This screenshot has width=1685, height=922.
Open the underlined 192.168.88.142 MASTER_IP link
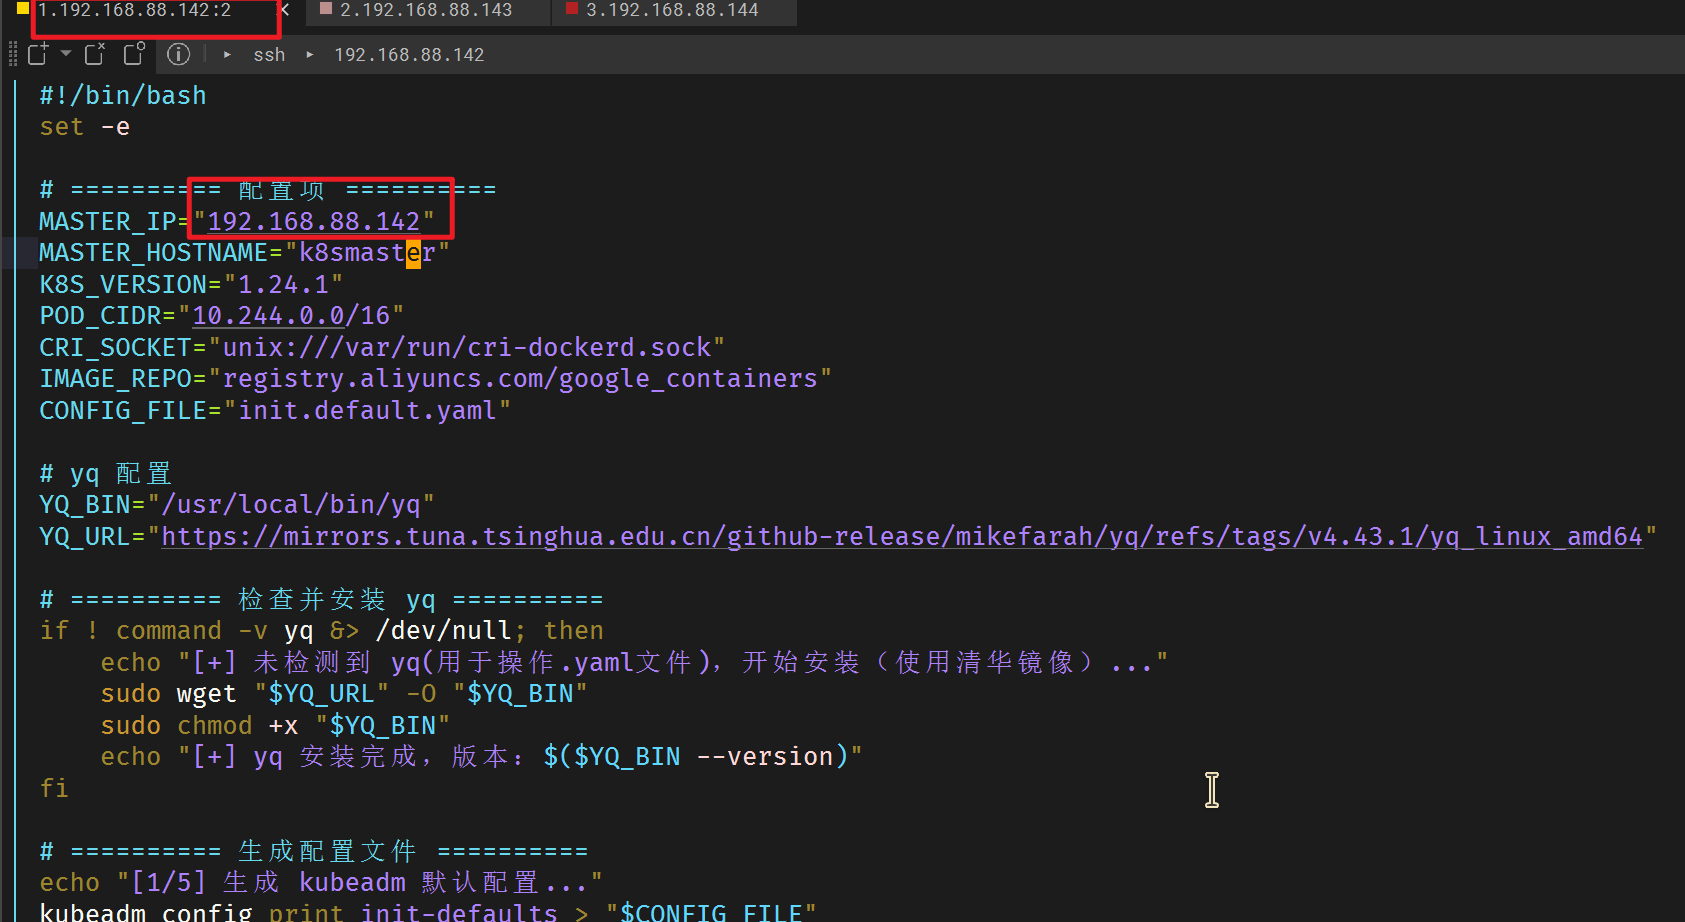tap(314, 221)
